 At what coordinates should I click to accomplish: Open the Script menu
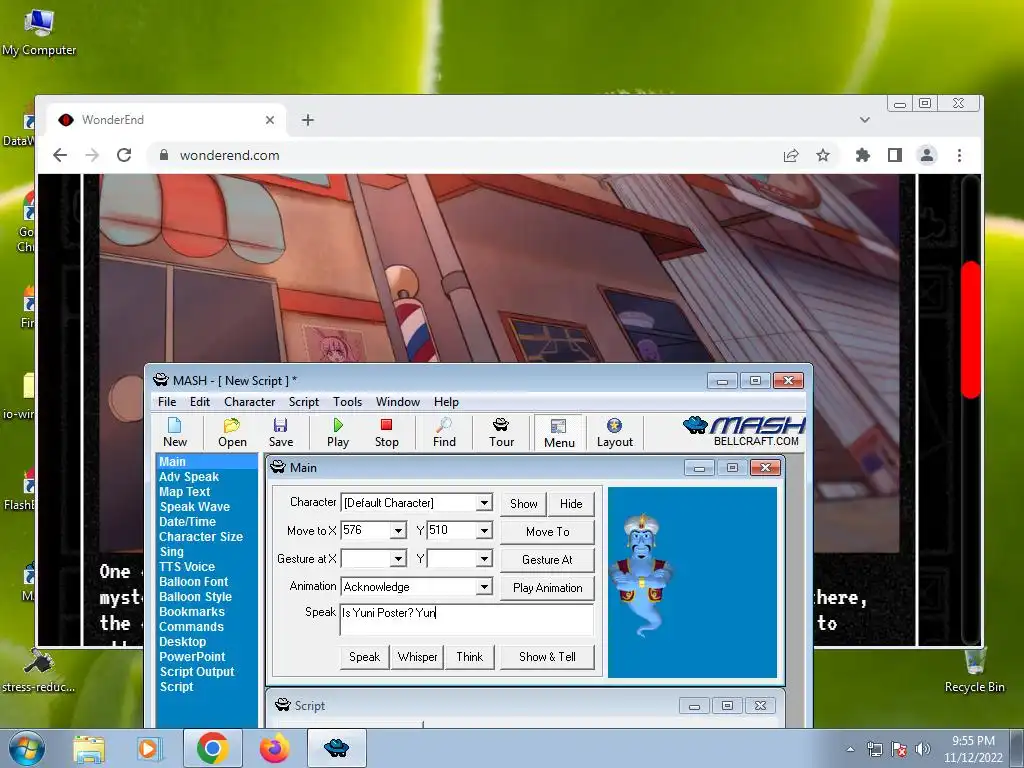point(304,402)
